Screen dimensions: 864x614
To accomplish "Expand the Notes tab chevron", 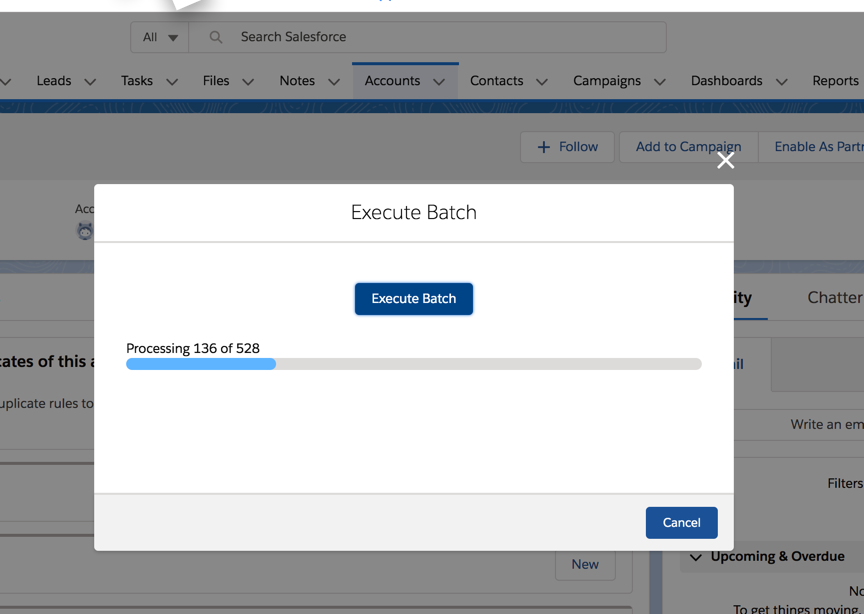I will click(333, 80).
